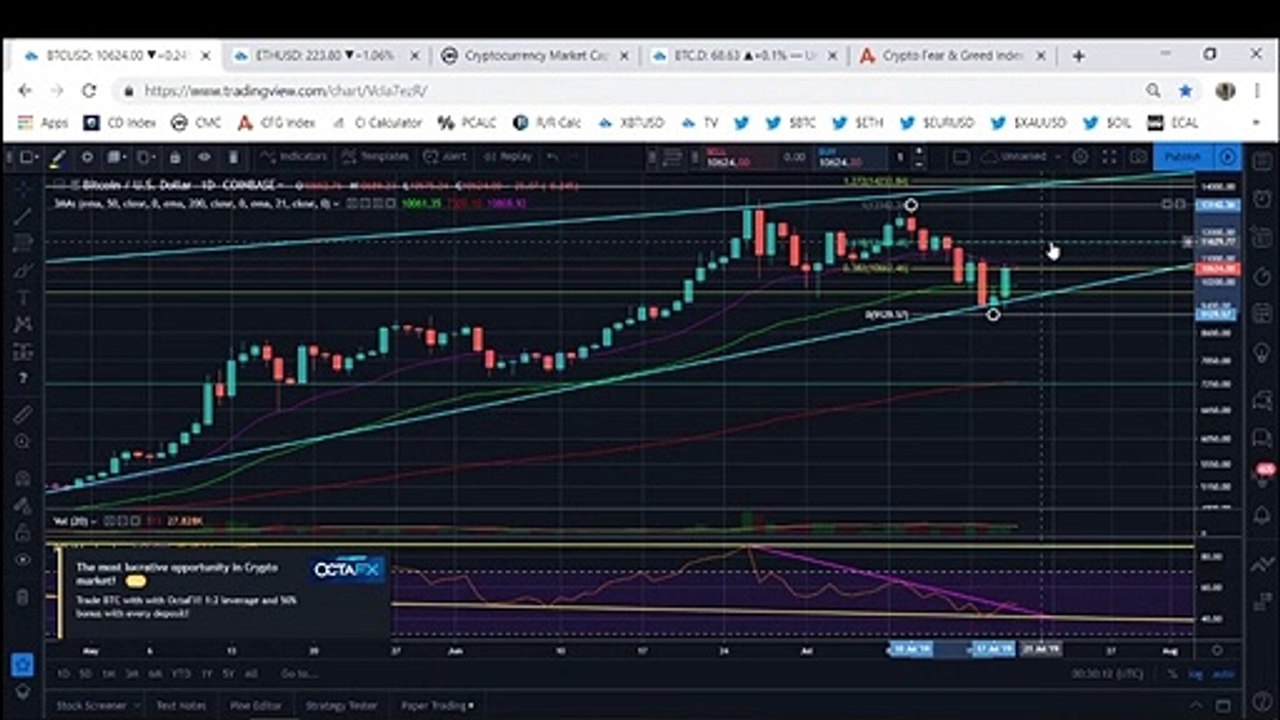The height and width of the screenshot is (720, 1280).
Task: Create an Alert from the toolbar
Action: click(x=445, y=157)
